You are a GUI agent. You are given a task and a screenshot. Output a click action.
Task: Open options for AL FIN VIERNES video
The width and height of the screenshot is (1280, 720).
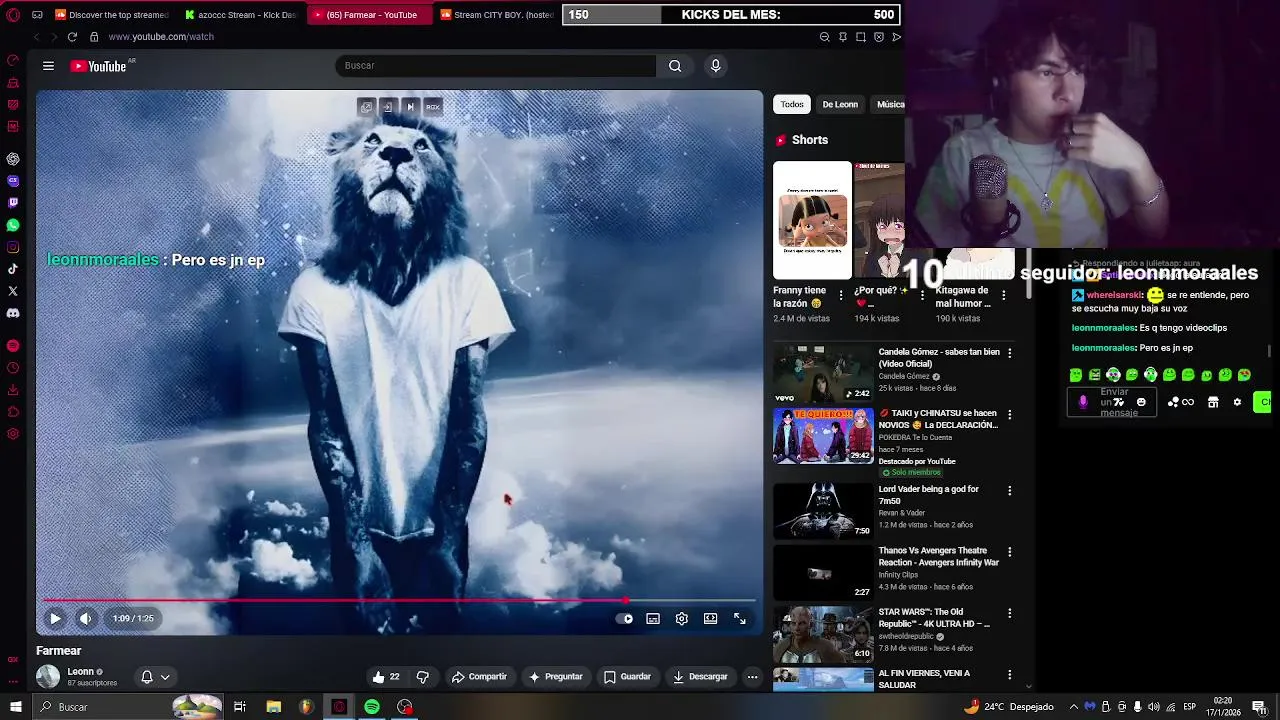tap(1009, 675)
